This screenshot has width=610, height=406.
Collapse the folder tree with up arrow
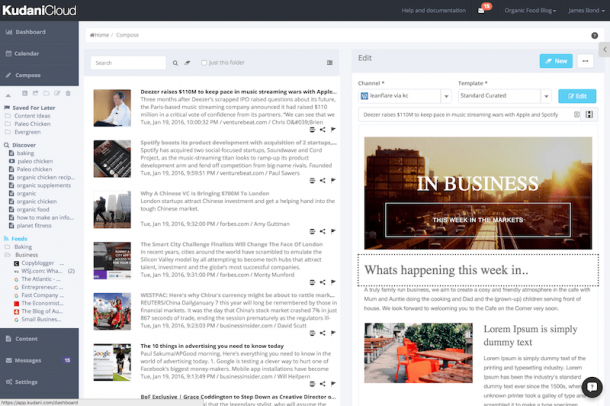pyautogui.click(x=8, y=94)
